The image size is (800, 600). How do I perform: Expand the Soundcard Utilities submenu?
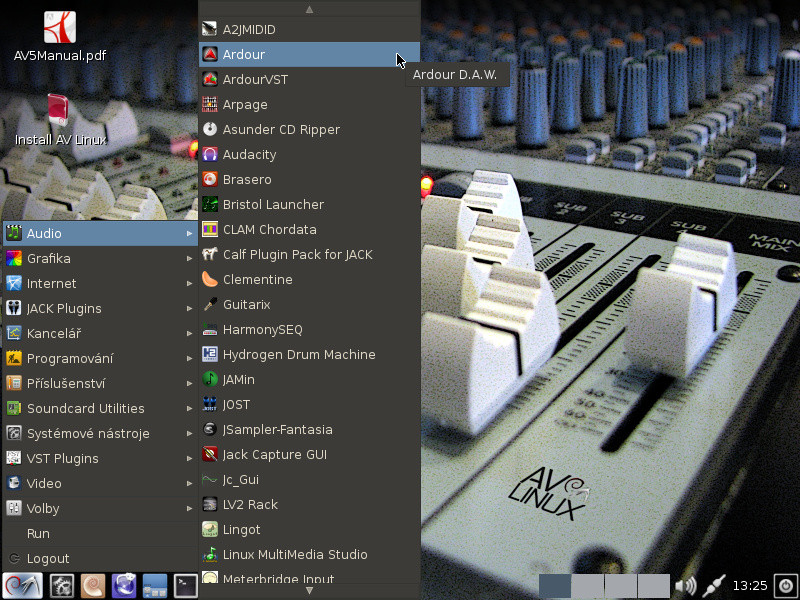[100, 408]
